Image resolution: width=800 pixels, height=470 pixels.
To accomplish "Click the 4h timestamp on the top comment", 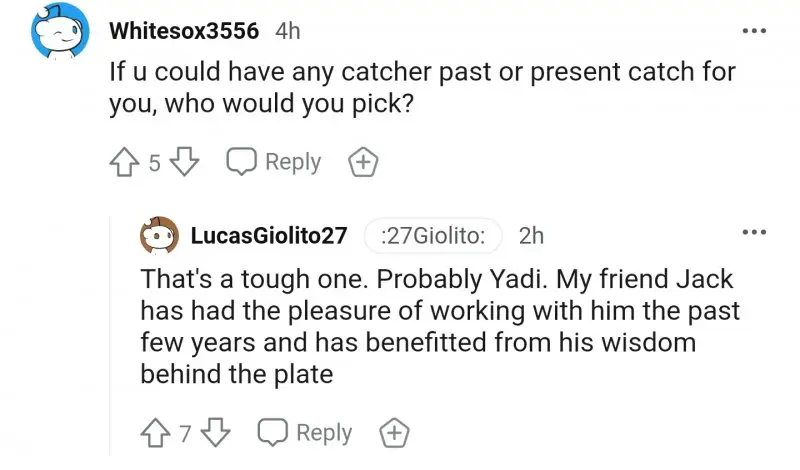I will click(x=287, y=31).
